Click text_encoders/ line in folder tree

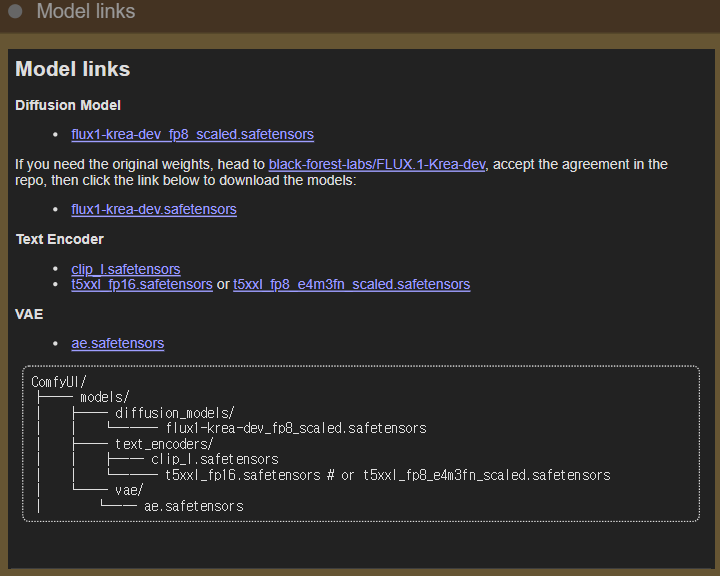[x=164, y=444]
